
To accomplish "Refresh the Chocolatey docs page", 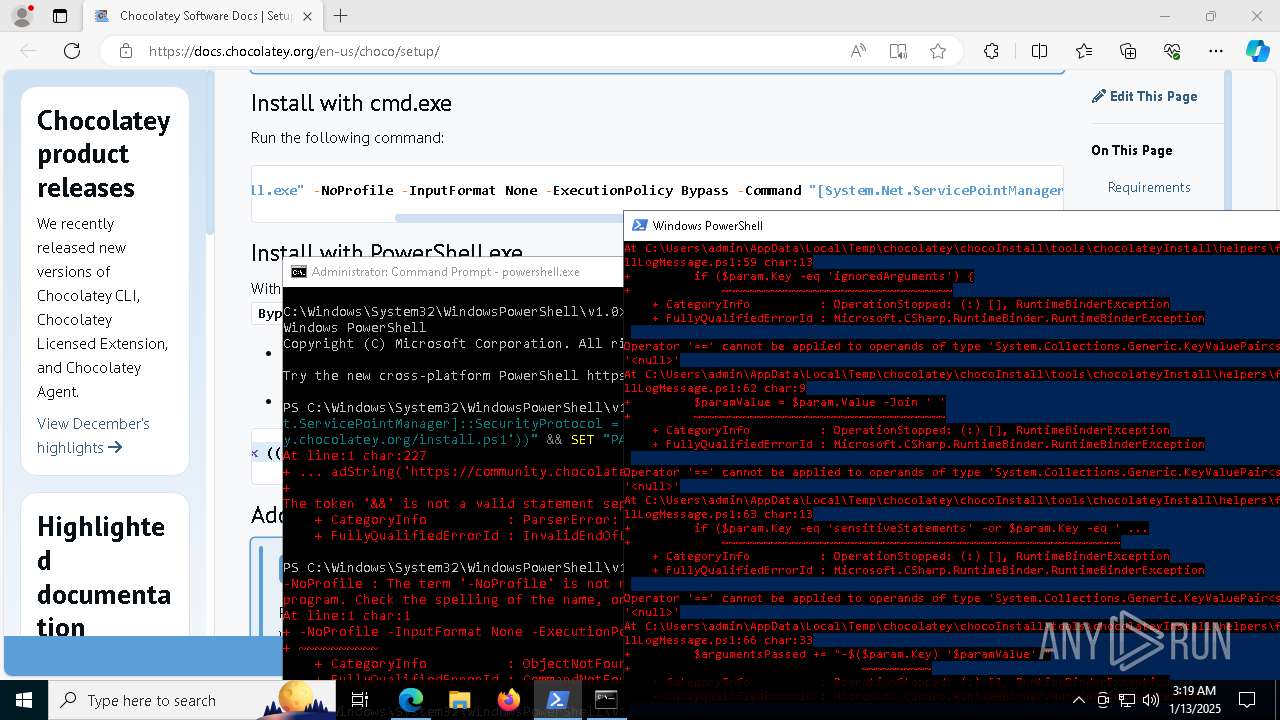I will [72, 51].
